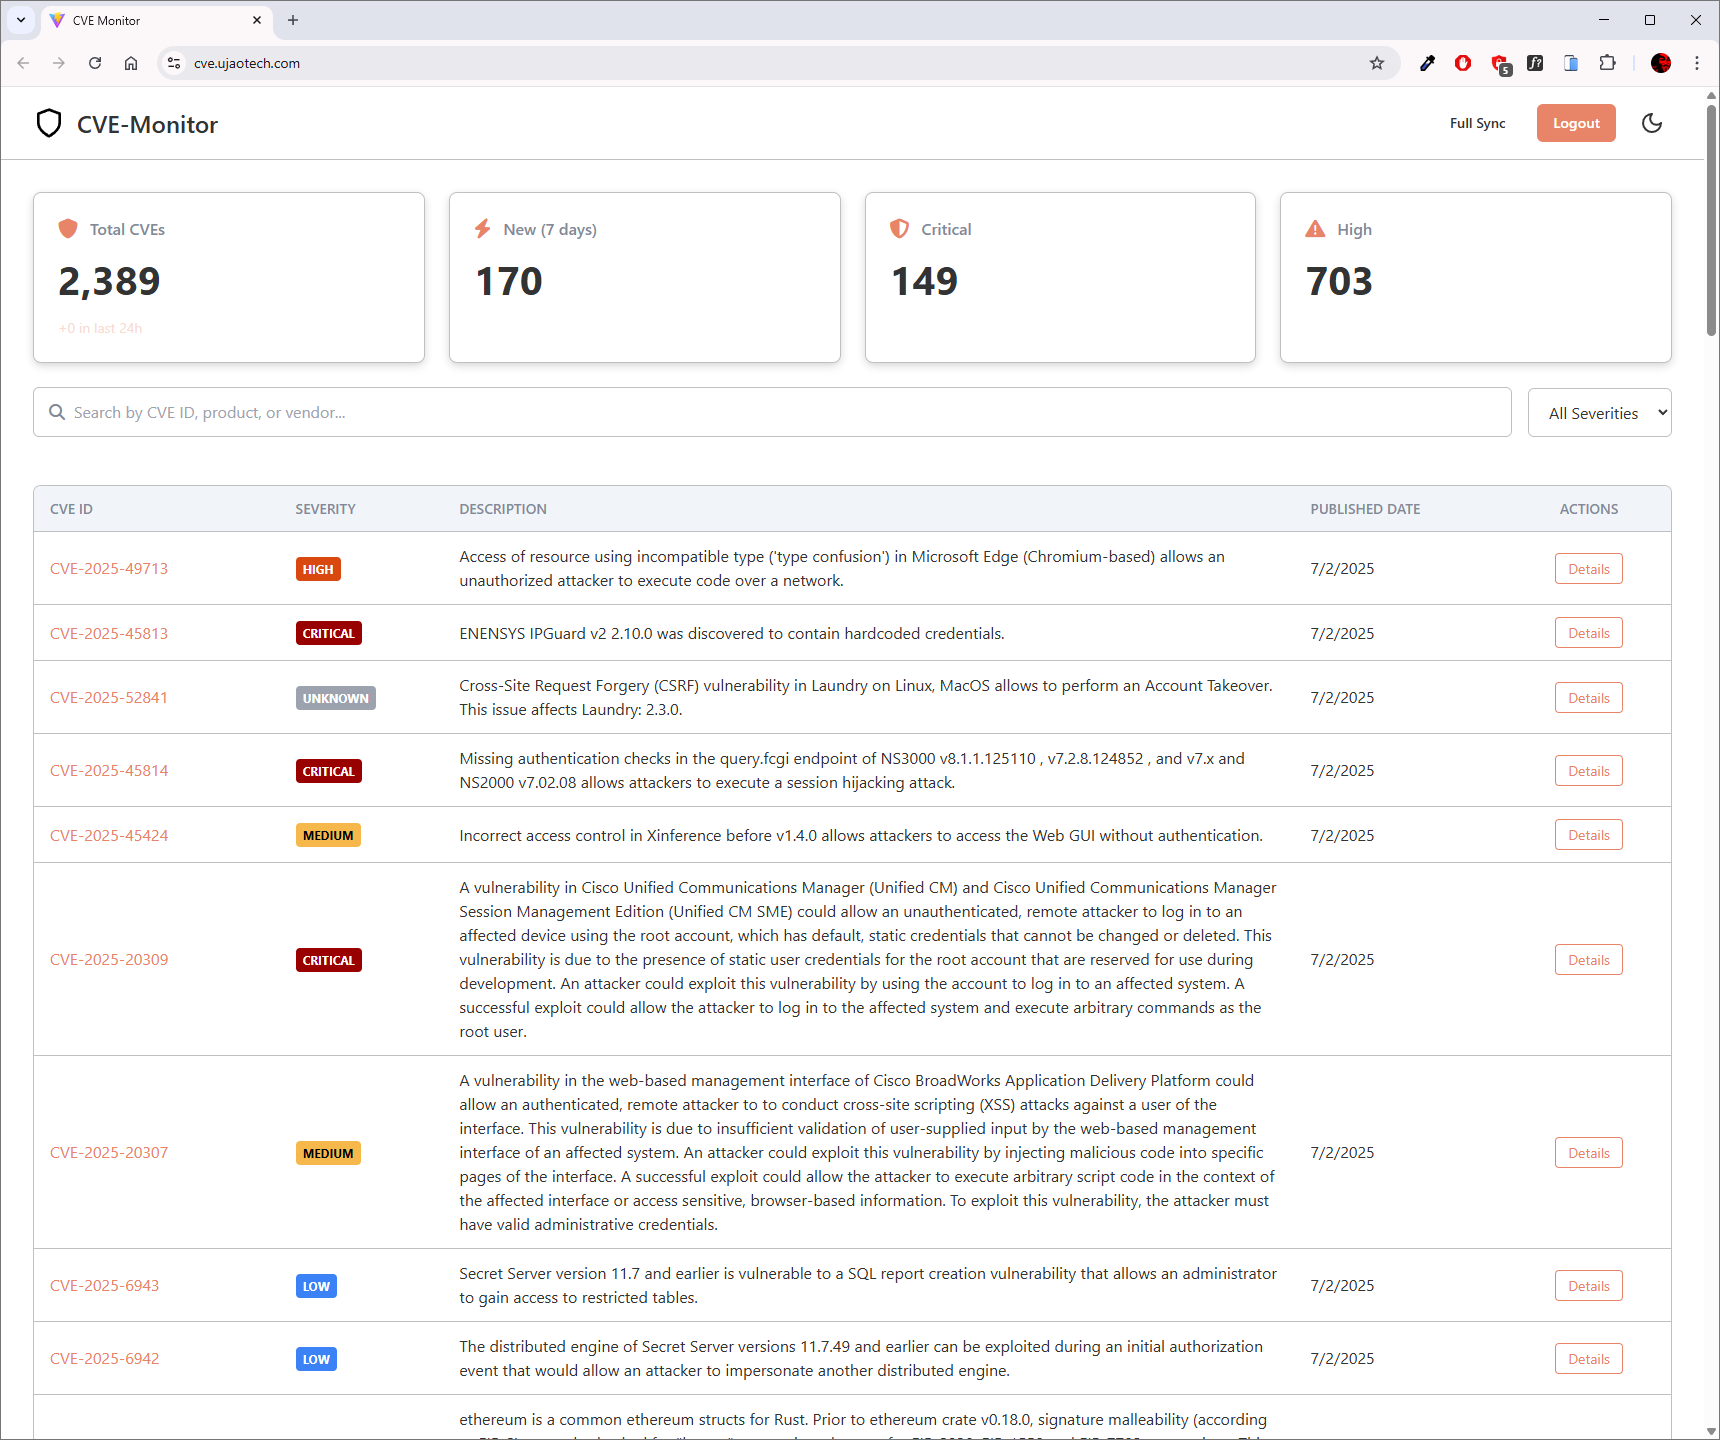Log out with the Logout button

1576,123
